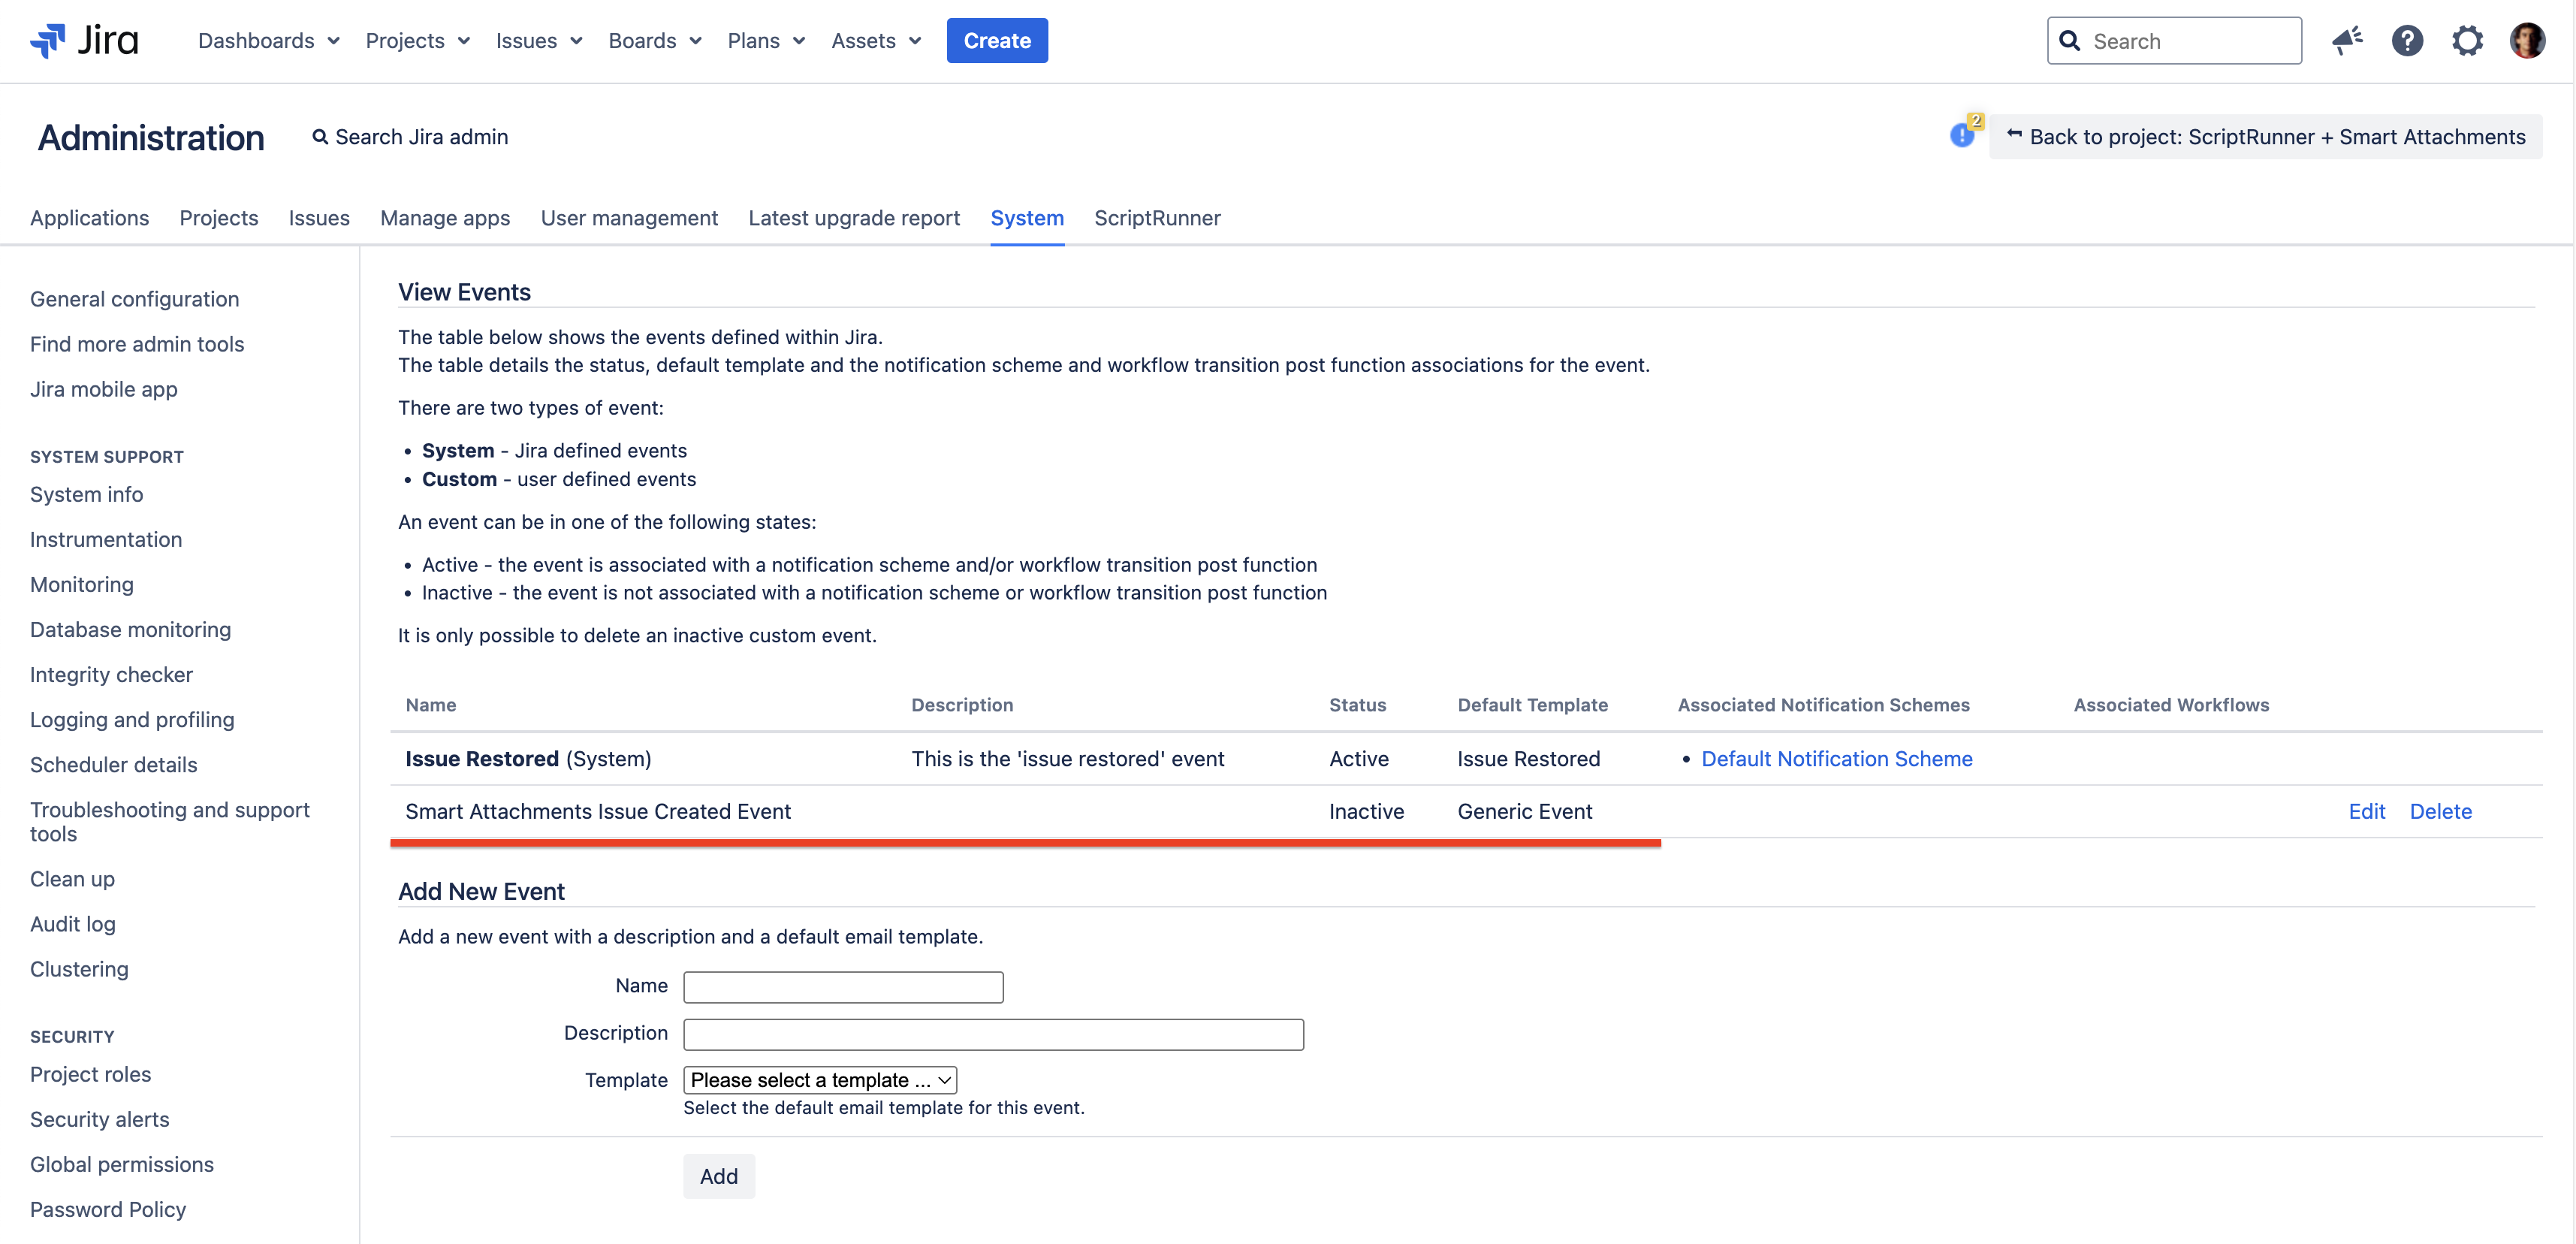Click Edit for Smart Attachments event

2366,811
